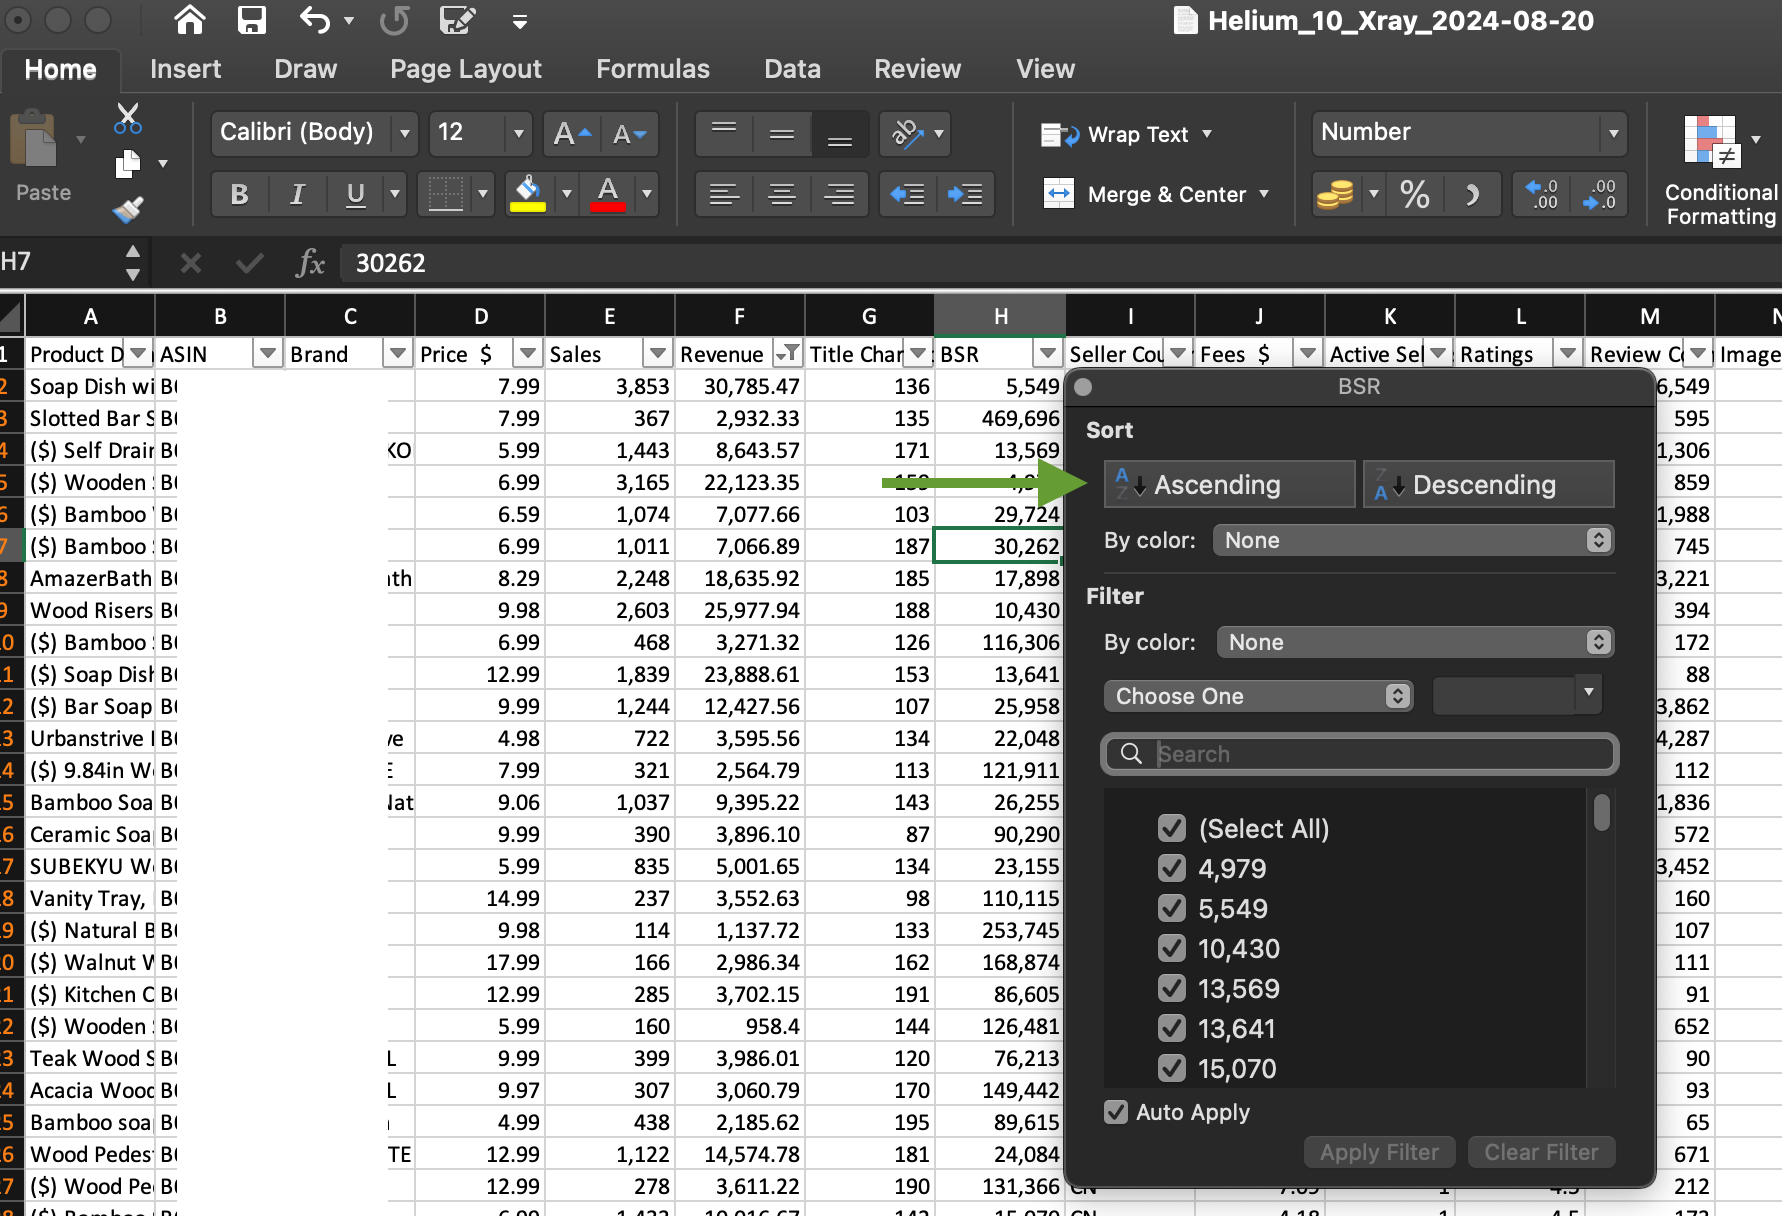This screenshot has width=1782, height=1216.
Task: Cut selection with the scissors icon
Action: (x=128, y=118)
